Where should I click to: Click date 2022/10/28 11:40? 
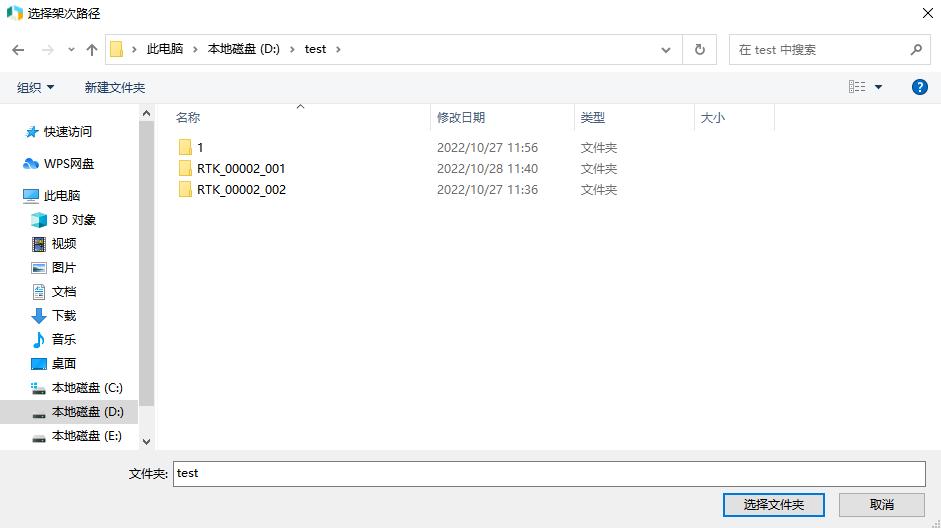(487, 169)
